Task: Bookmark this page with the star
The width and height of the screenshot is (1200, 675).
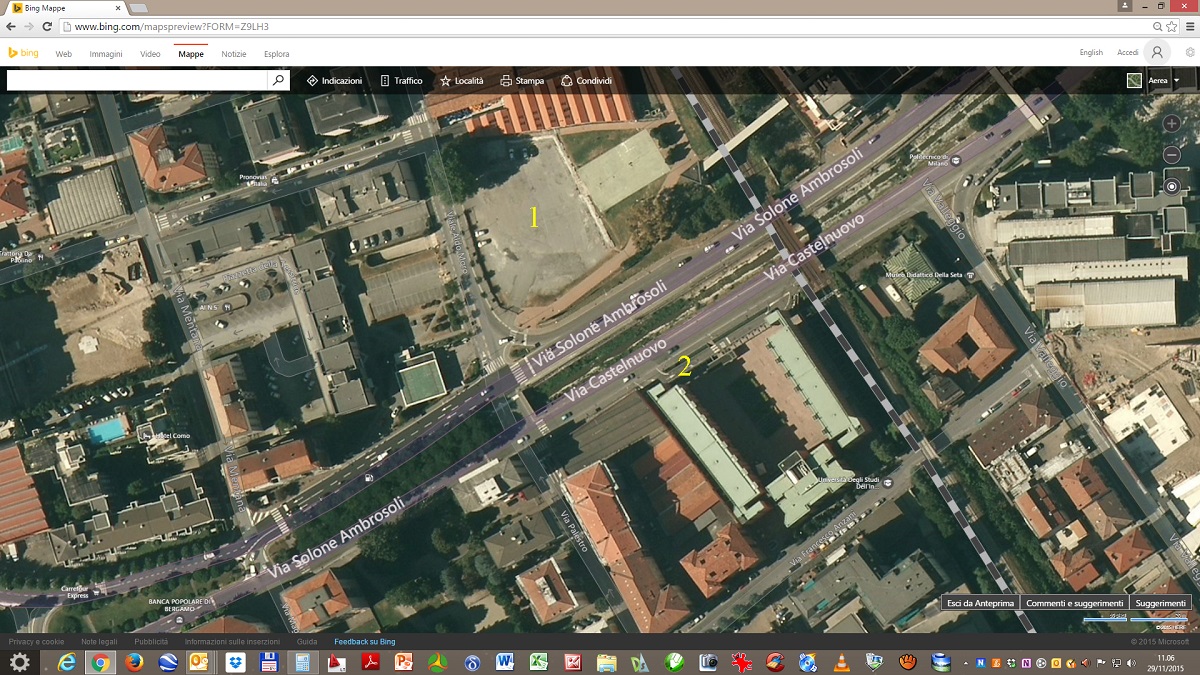Action: click(x=1171, y=26)
